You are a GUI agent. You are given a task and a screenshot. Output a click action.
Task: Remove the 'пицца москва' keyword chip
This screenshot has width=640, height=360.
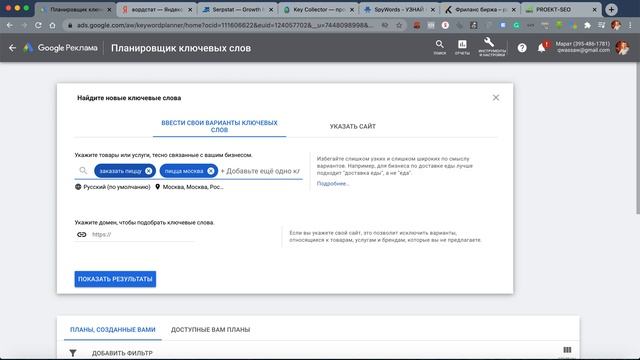click(211, 171)
